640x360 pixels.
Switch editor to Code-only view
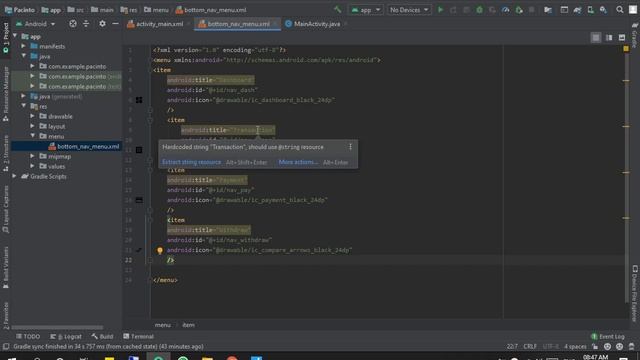(596, 38)
